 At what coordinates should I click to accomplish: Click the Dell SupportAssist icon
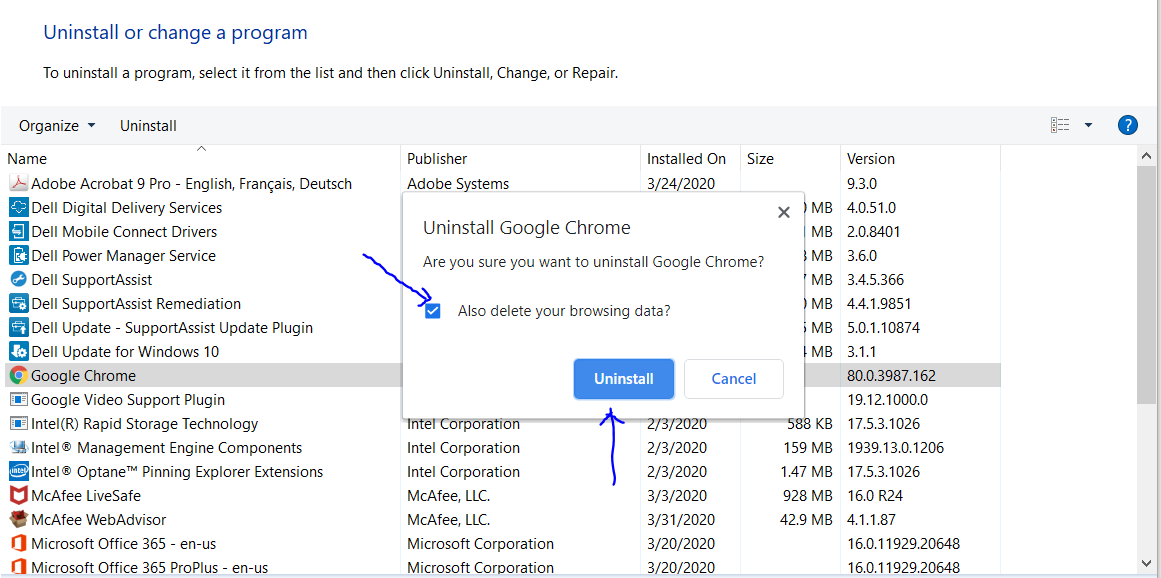tap(18, 280)
